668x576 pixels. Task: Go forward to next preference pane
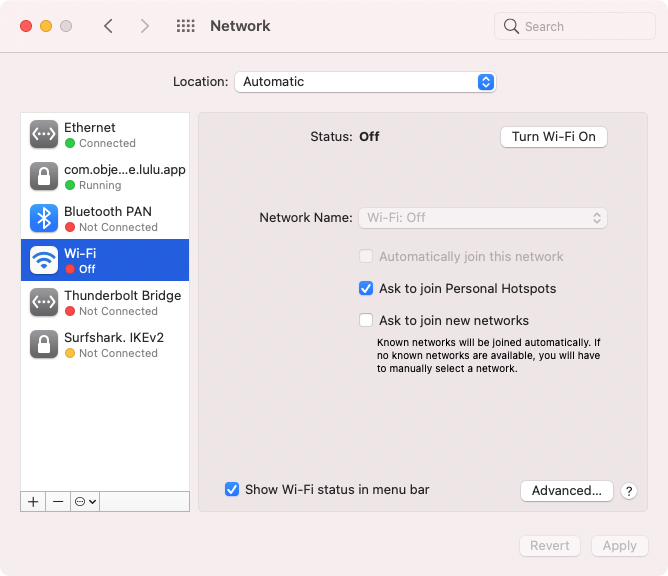[x=145, y=26]
